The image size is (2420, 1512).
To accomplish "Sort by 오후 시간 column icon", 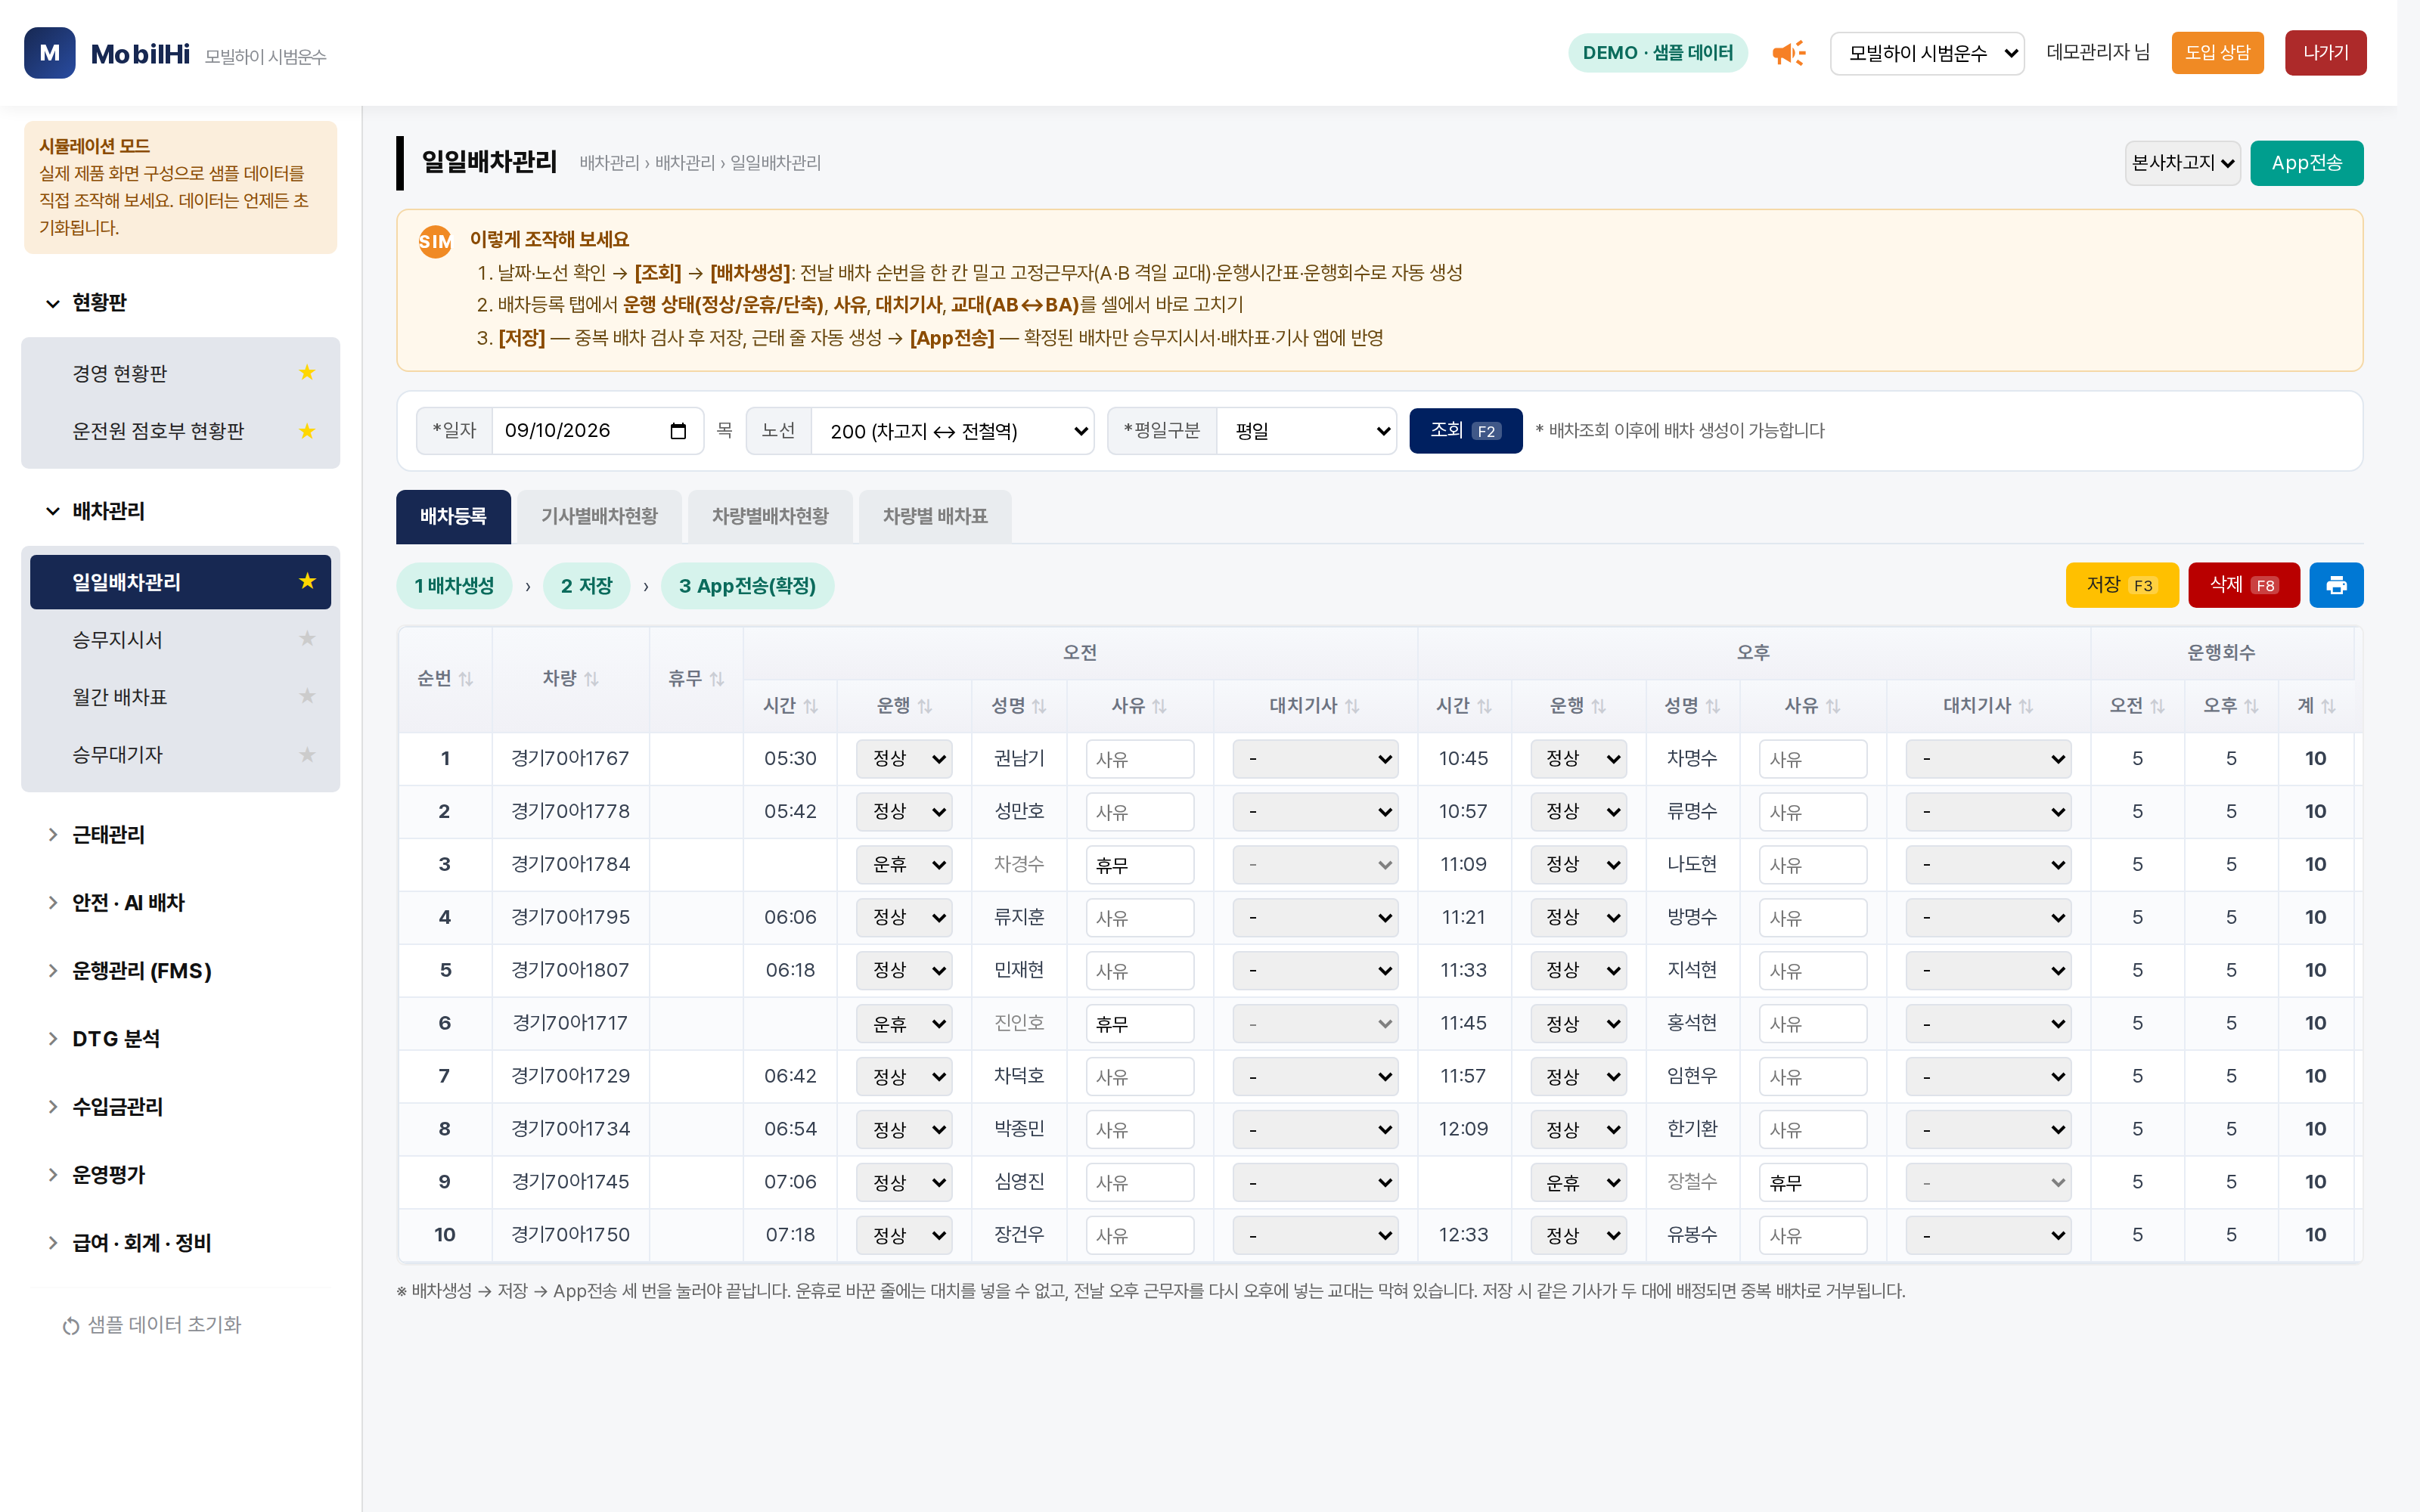I will 1484,706.
